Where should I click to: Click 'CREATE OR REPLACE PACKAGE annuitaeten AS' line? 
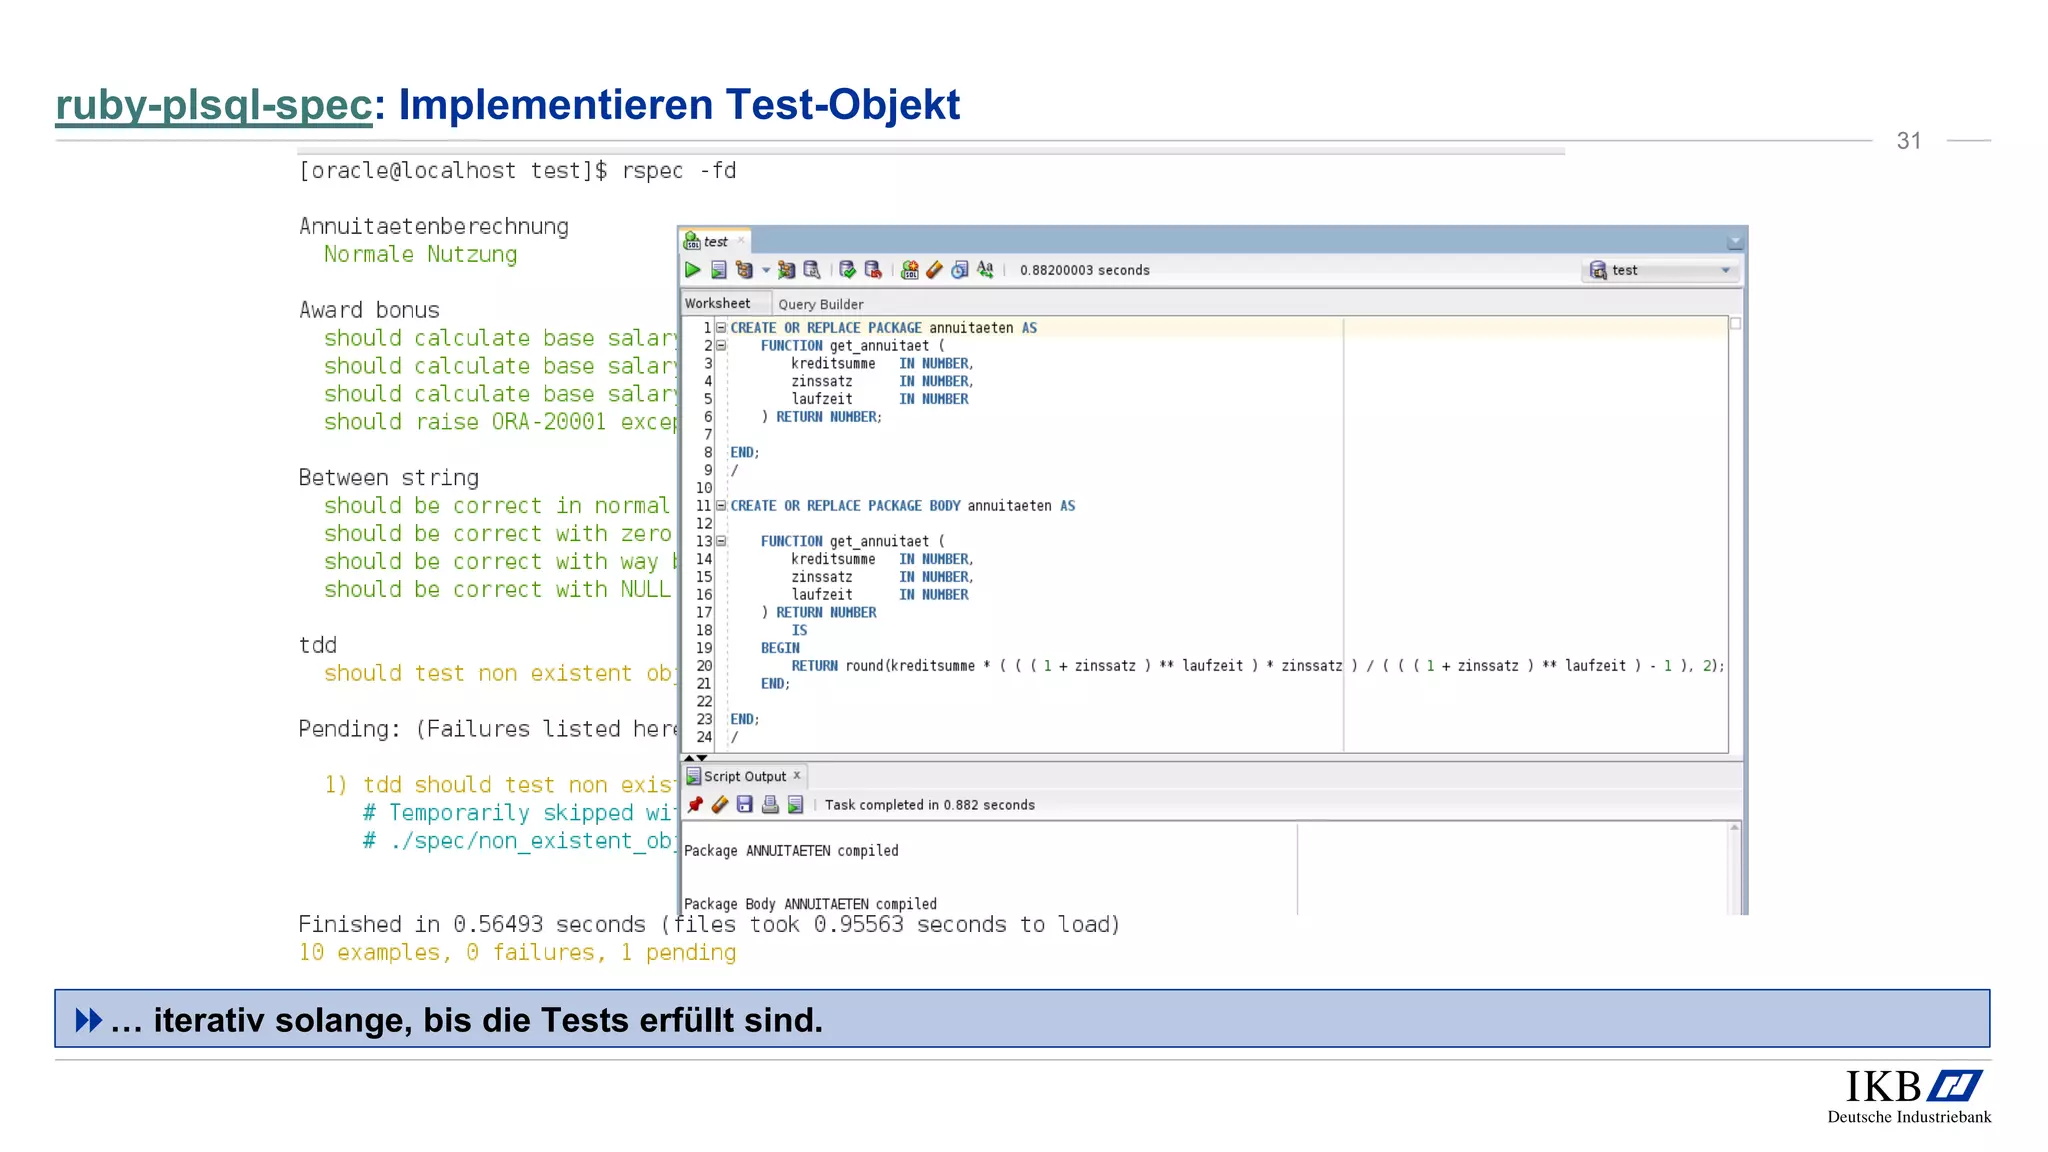click(x=883, y=328)
